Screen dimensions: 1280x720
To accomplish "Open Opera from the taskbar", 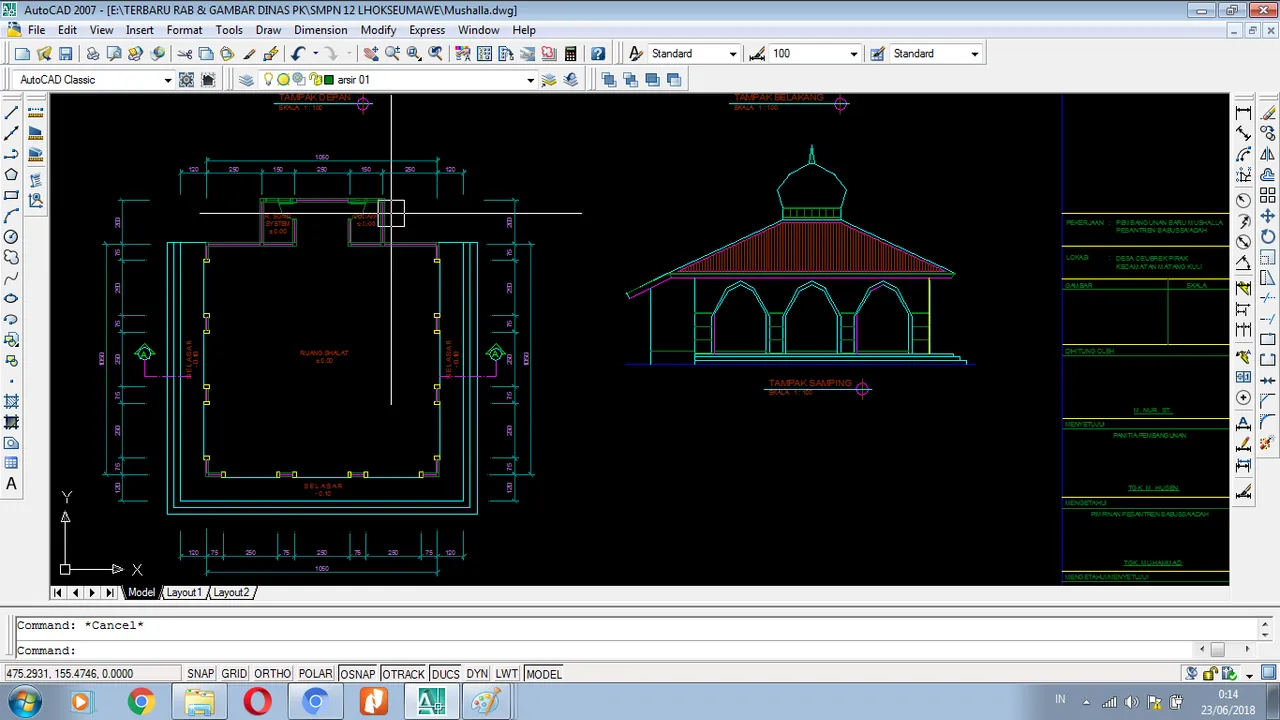I will (257, 702).
